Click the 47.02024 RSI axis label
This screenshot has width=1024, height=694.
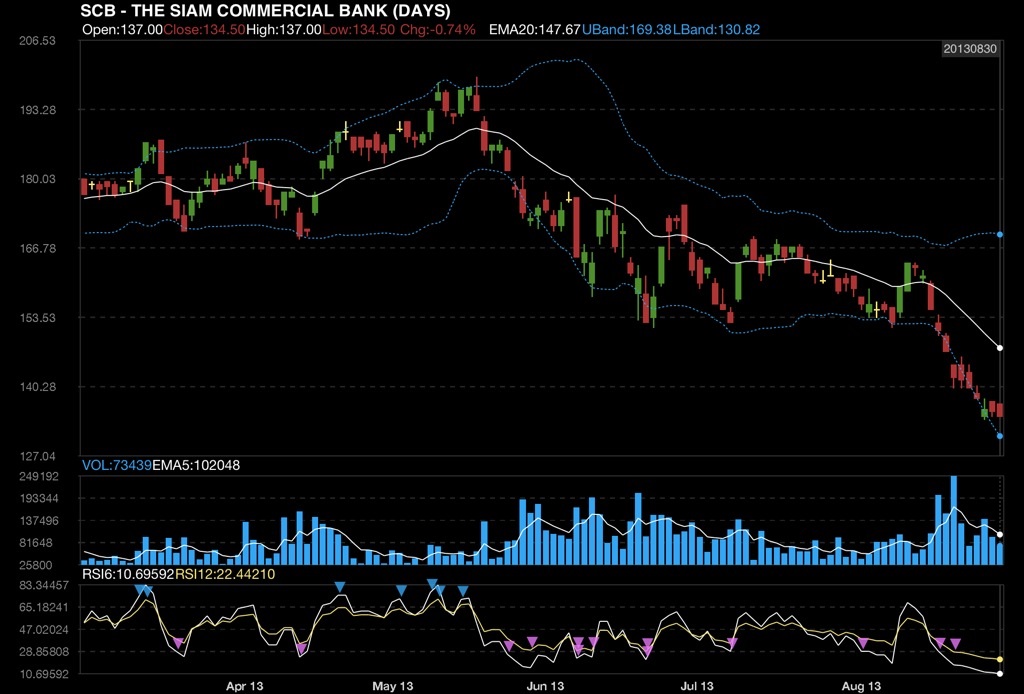(x=44, y=629)
